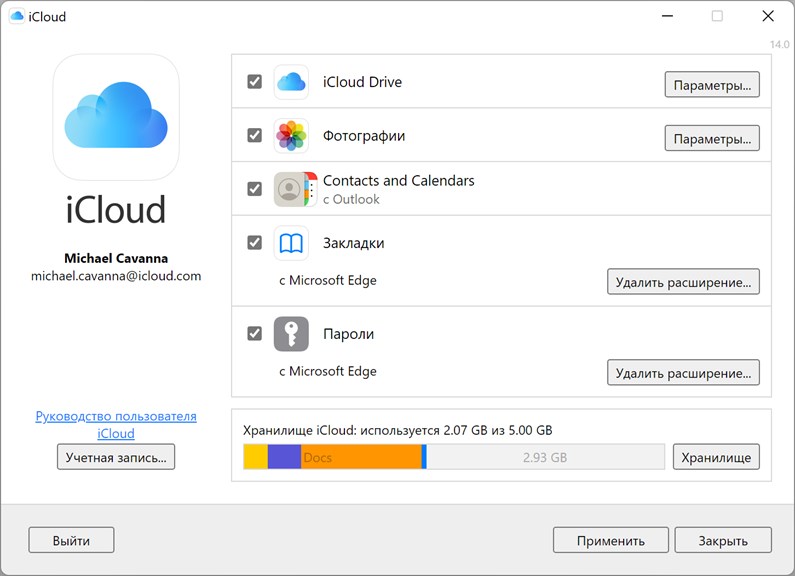Open Параметры for Фотографии
Image resolution: width=795 pixels, height=576 pixels.
(x=712, y=138)
